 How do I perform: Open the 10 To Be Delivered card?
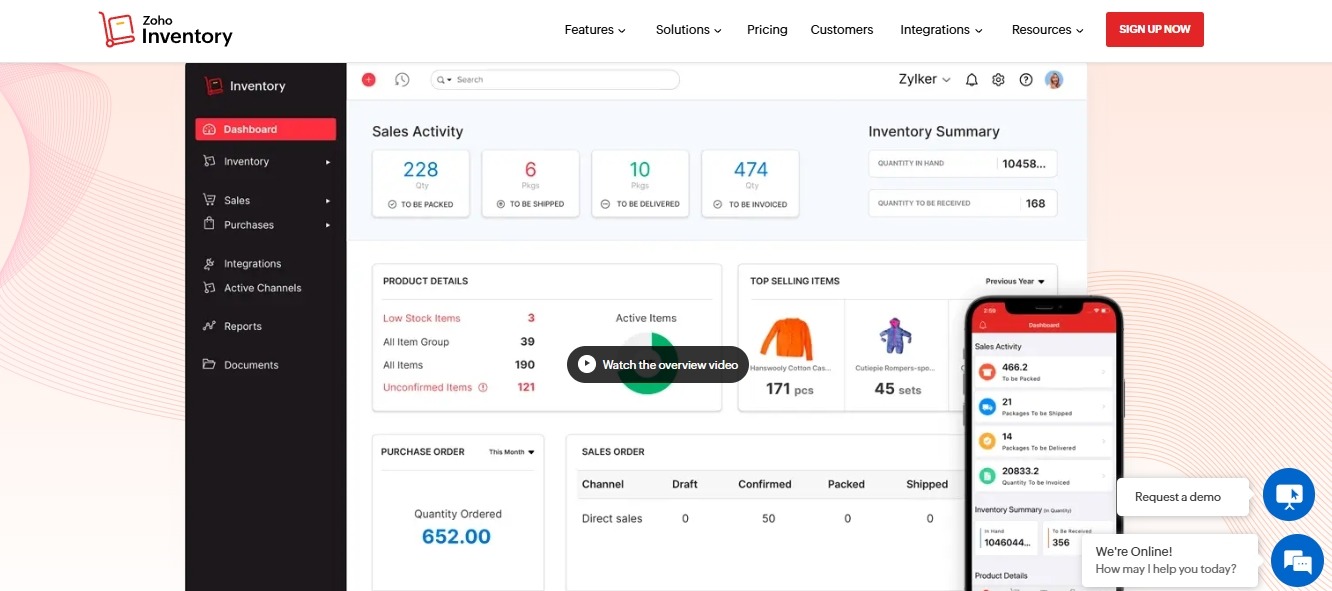[x=640, y=184]
